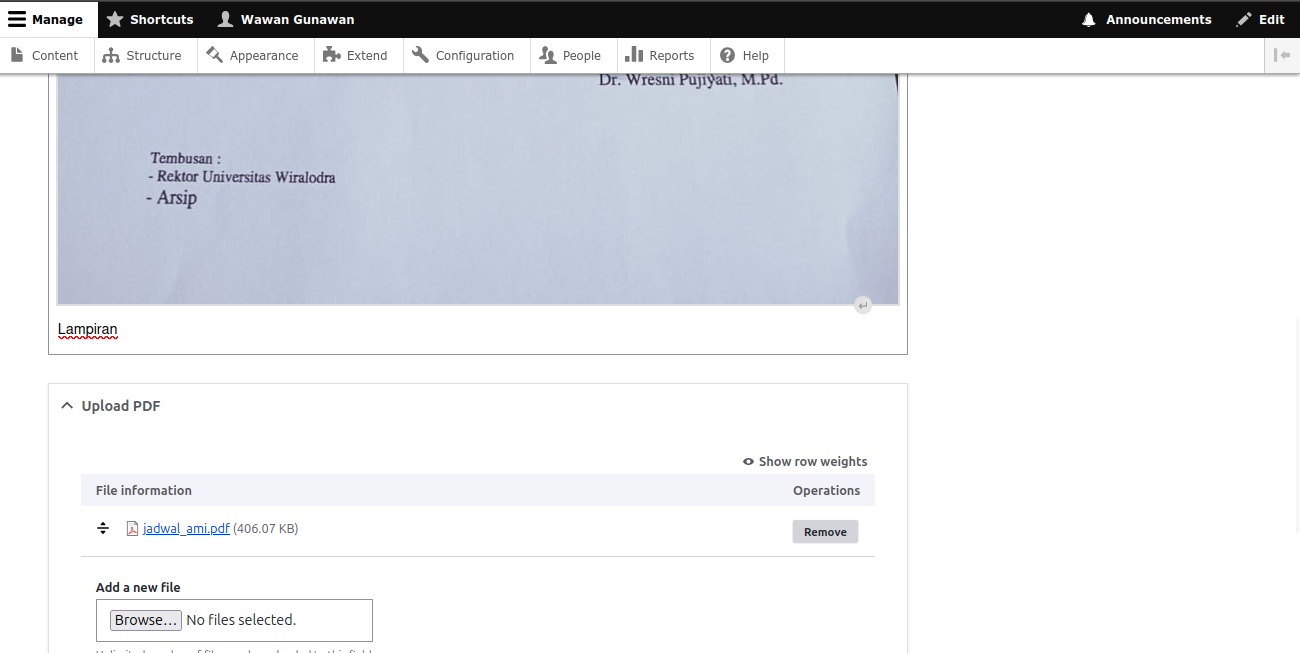Image resolution: width=1300 pixels, height=653 pixels.
Task: Click the Edit pencil in the top bar
Action: [x=1260, y=19]
